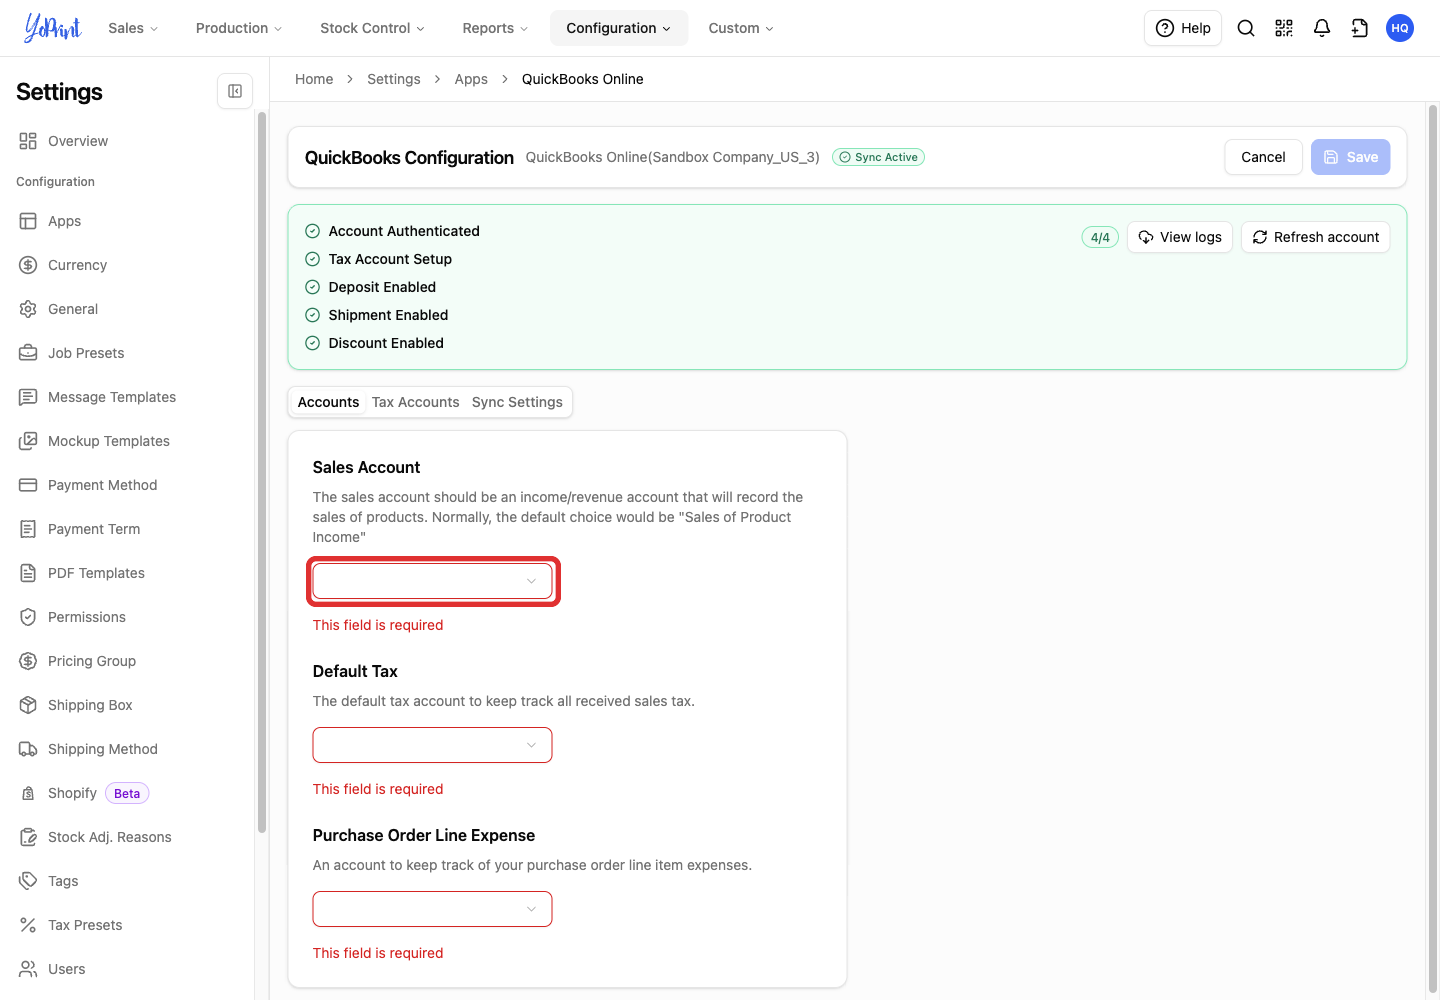1440x1000 pixels.
Task: Open the HQ user avatar menu
Action: (x=1400, y=28)
